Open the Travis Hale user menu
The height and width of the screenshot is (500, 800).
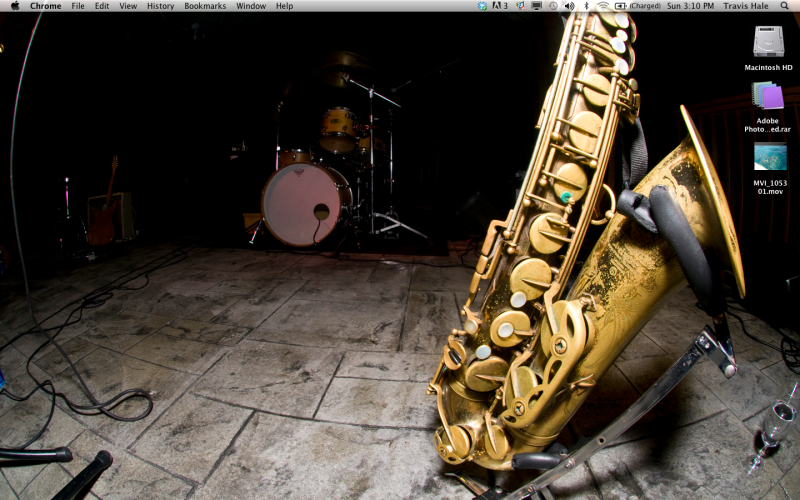[745, 6]
